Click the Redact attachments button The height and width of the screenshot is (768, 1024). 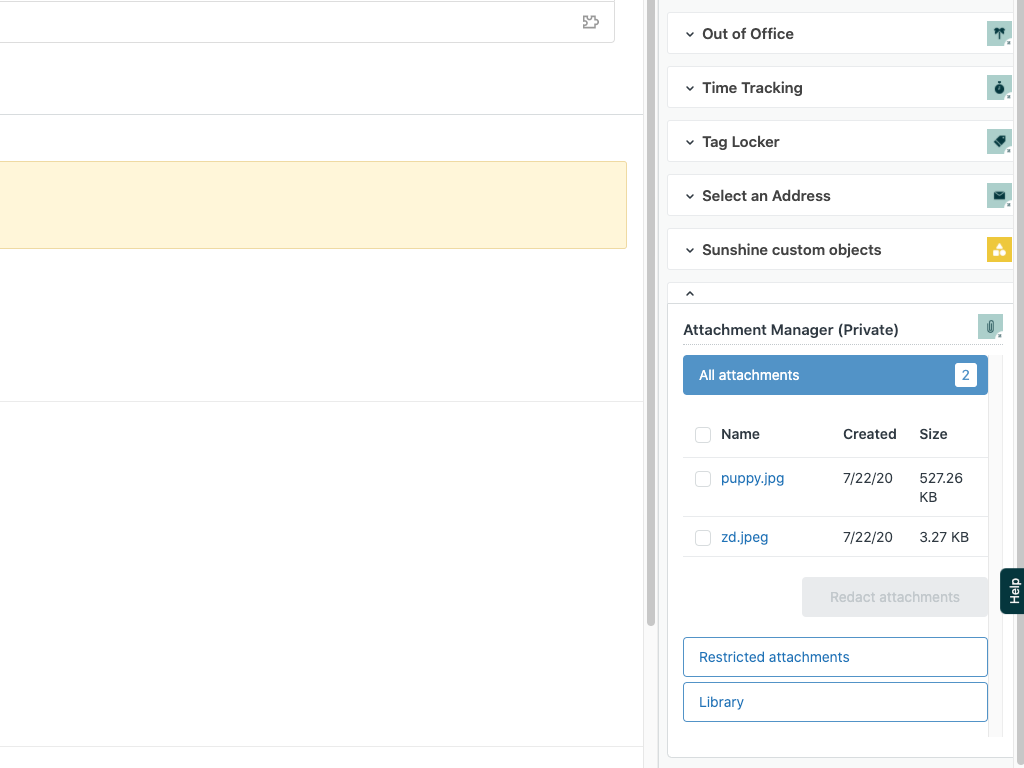pos(894,596)
